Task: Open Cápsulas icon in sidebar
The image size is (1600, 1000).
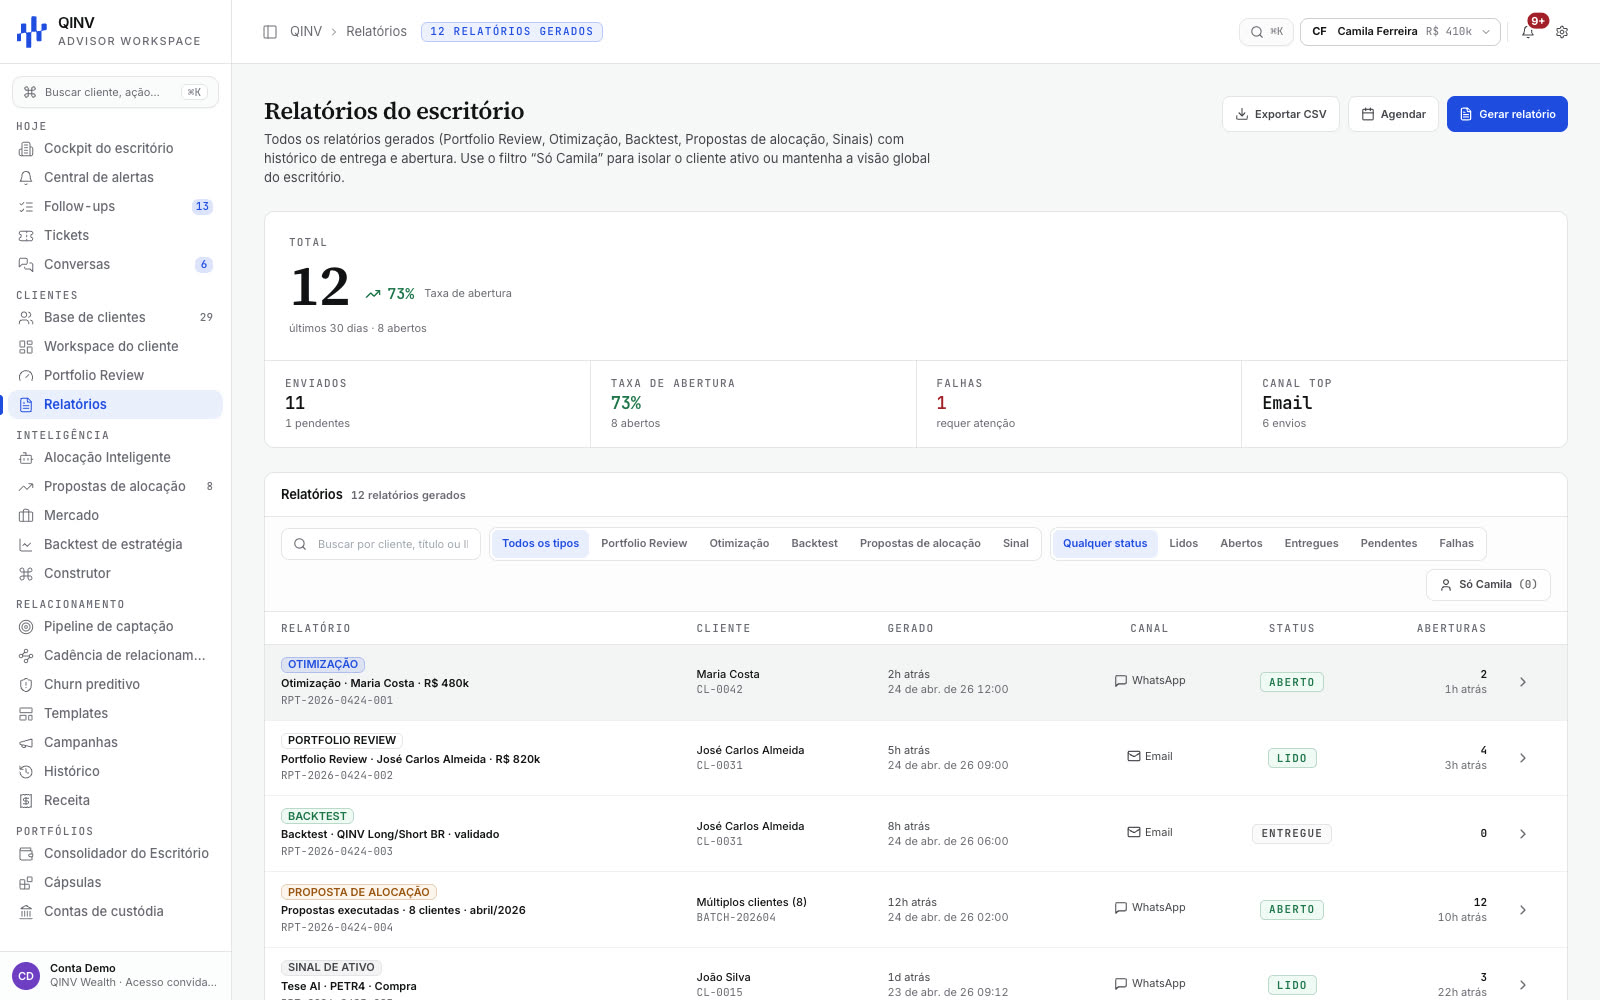Action: (x=26, y=883)
